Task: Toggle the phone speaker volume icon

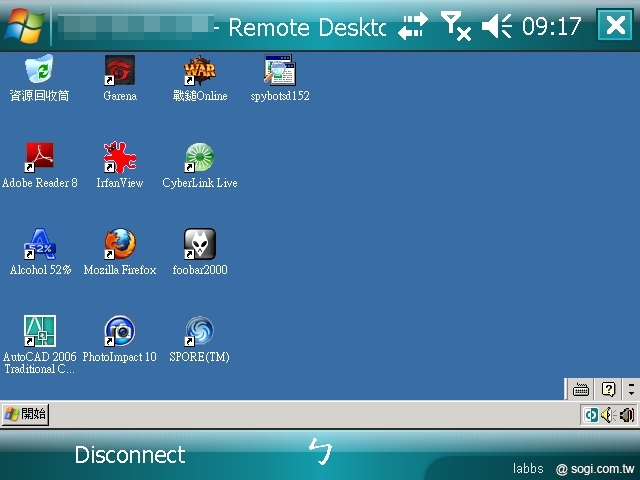Action: (497, 26)
